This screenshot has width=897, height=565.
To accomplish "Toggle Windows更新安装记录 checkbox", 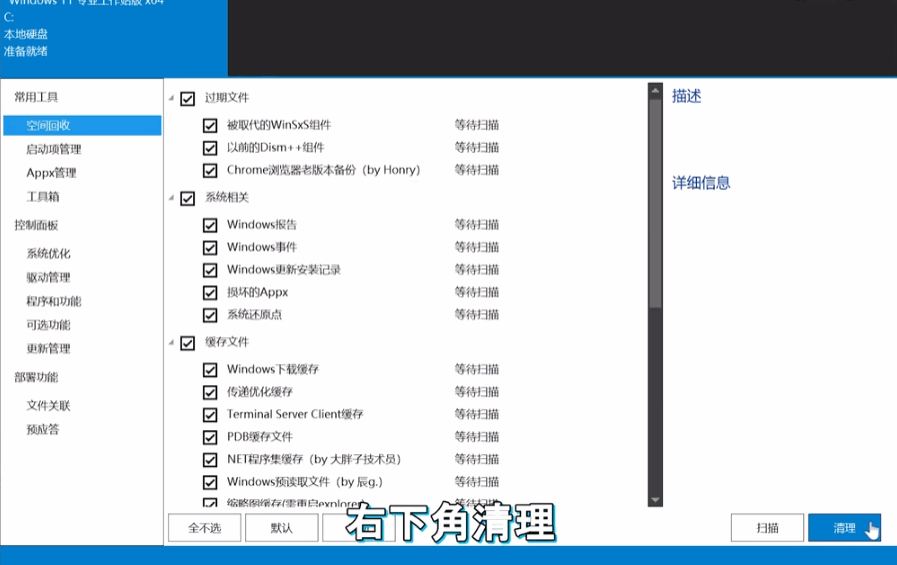I will coord(210,270).
